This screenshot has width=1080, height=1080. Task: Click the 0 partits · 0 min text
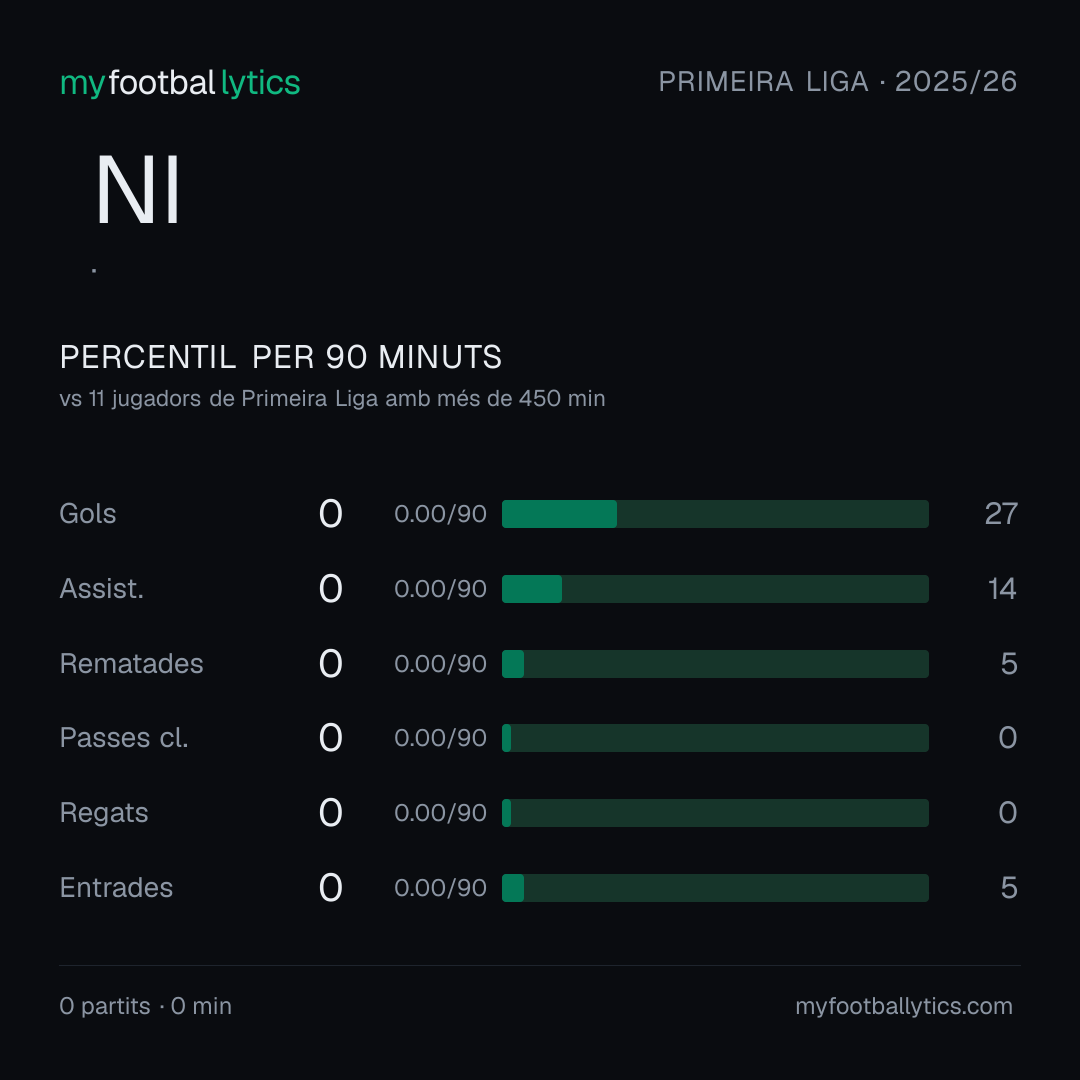point(145,1006)
